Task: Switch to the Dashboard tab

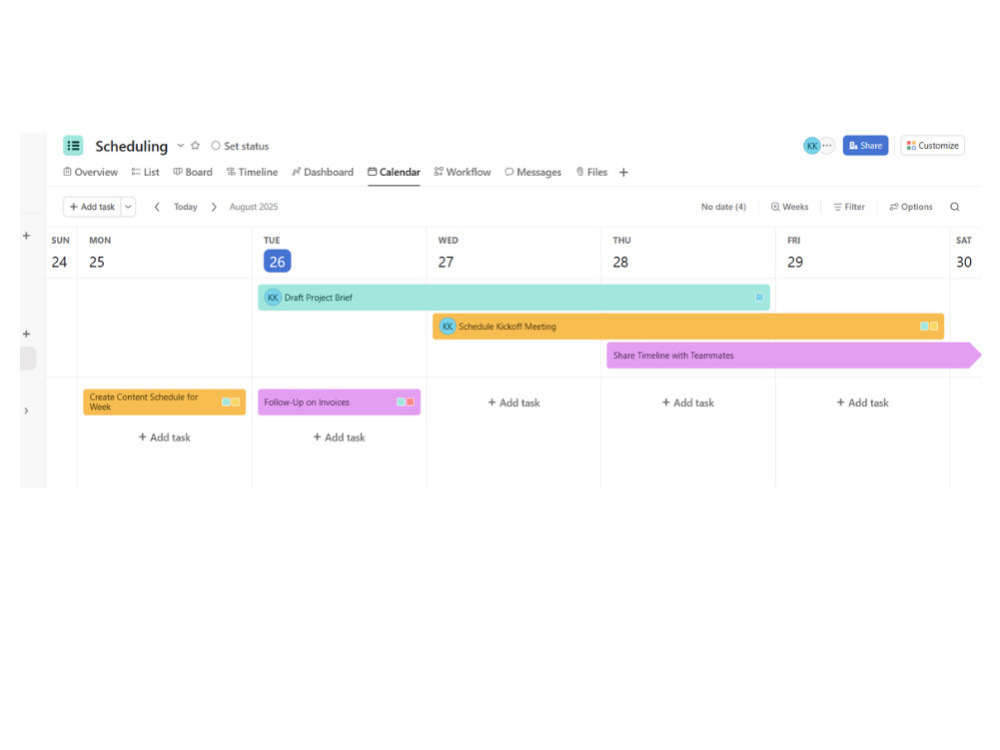Action: (322, 172)
